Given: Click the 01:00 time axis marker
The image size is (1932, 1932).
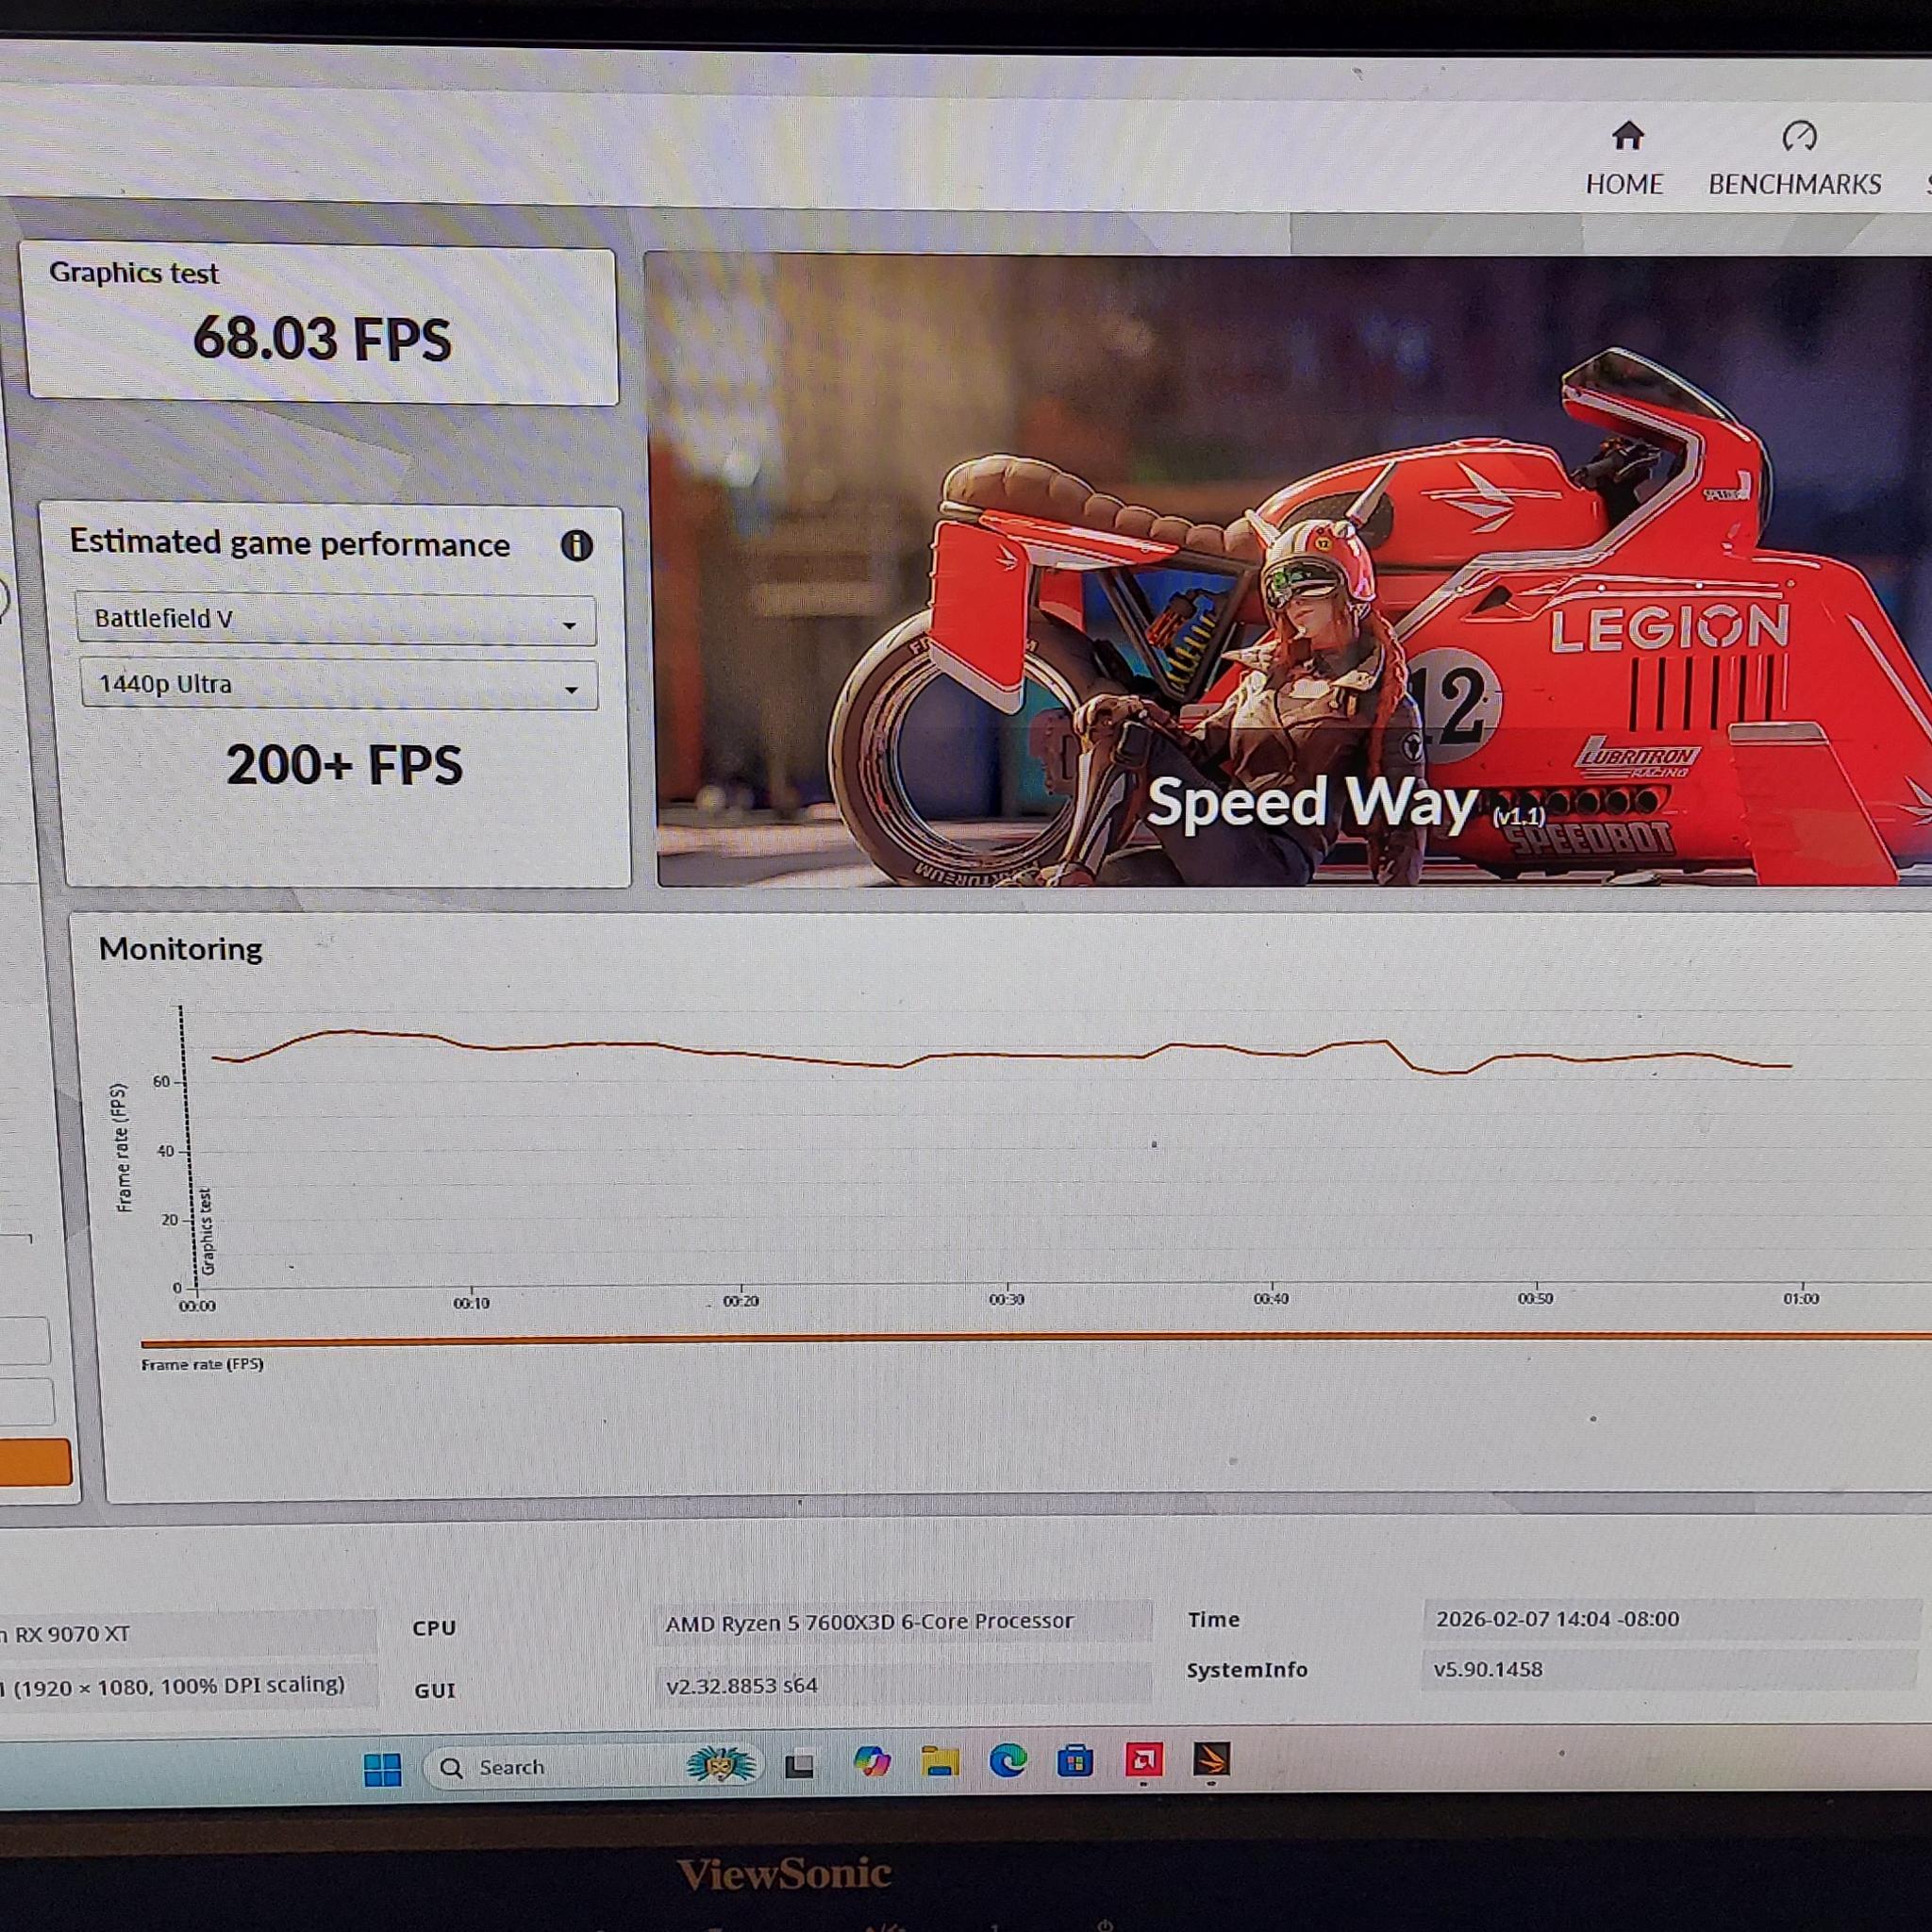Looking at the screenshot, I should coord(1800,1298).
